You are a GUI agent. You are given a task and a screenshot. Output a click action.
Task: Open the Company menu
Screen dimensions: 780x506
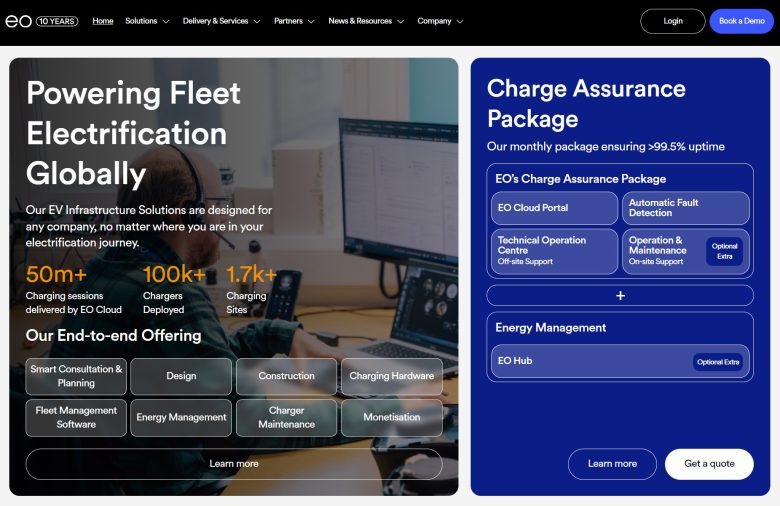[434, 21]
